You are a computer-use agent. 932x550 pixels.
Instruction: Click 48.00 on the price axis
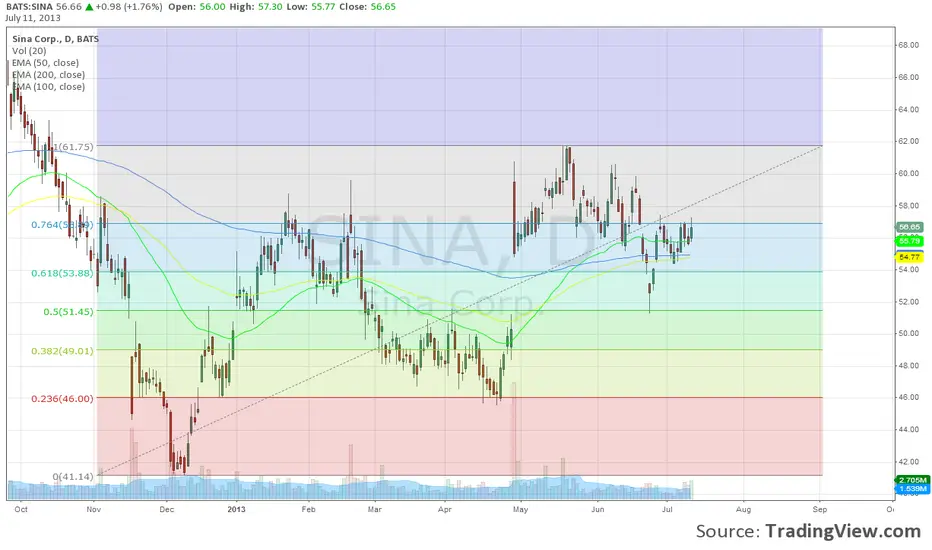click(x=908, y=366)
